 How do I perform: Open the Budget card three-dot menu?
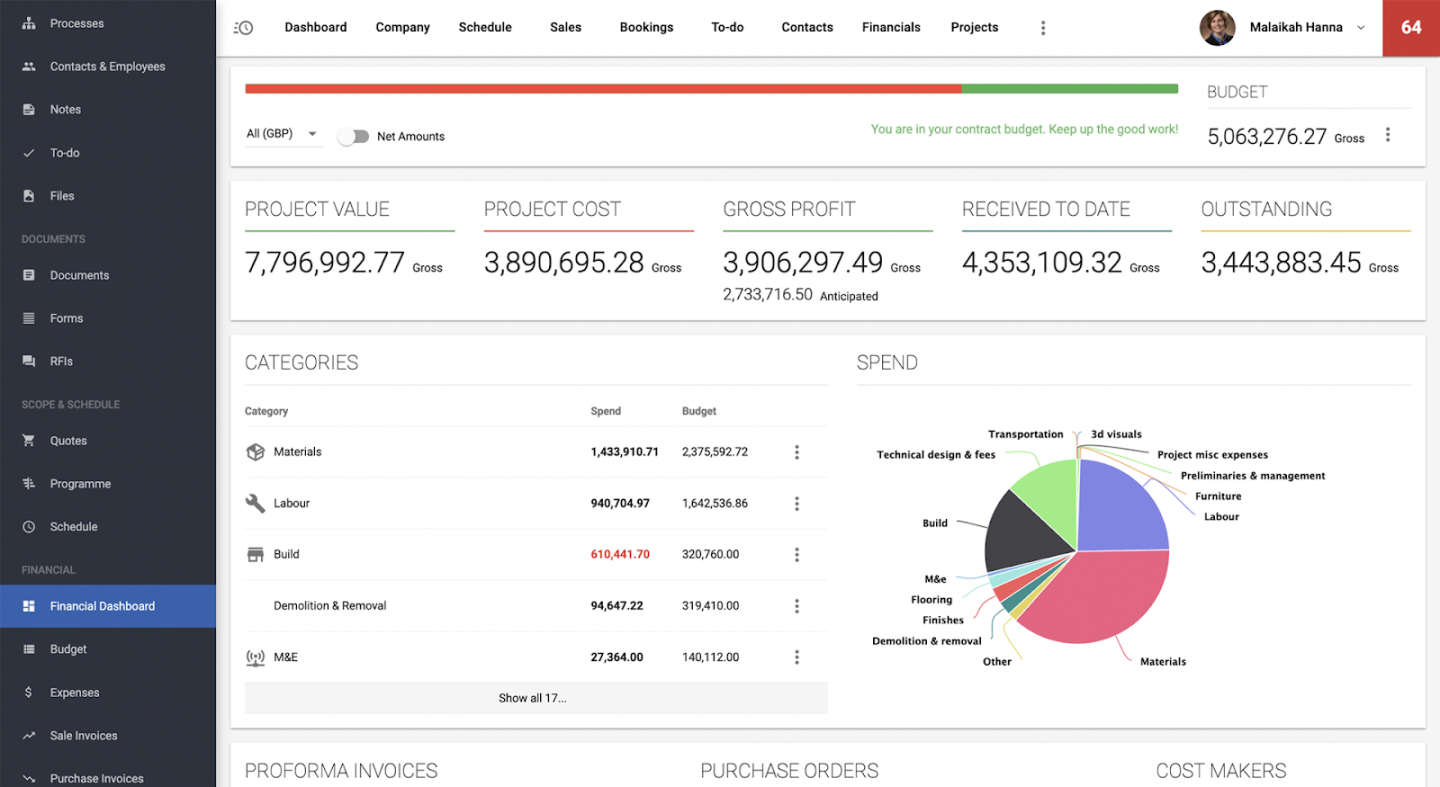pos(1387,135)
